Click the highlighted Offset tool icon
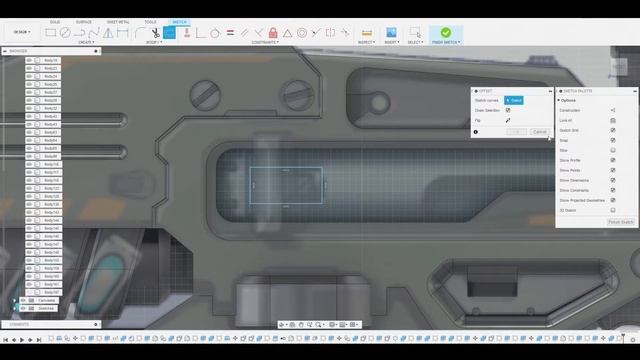Viewport: 640px width, 360px height. point(169,33)
